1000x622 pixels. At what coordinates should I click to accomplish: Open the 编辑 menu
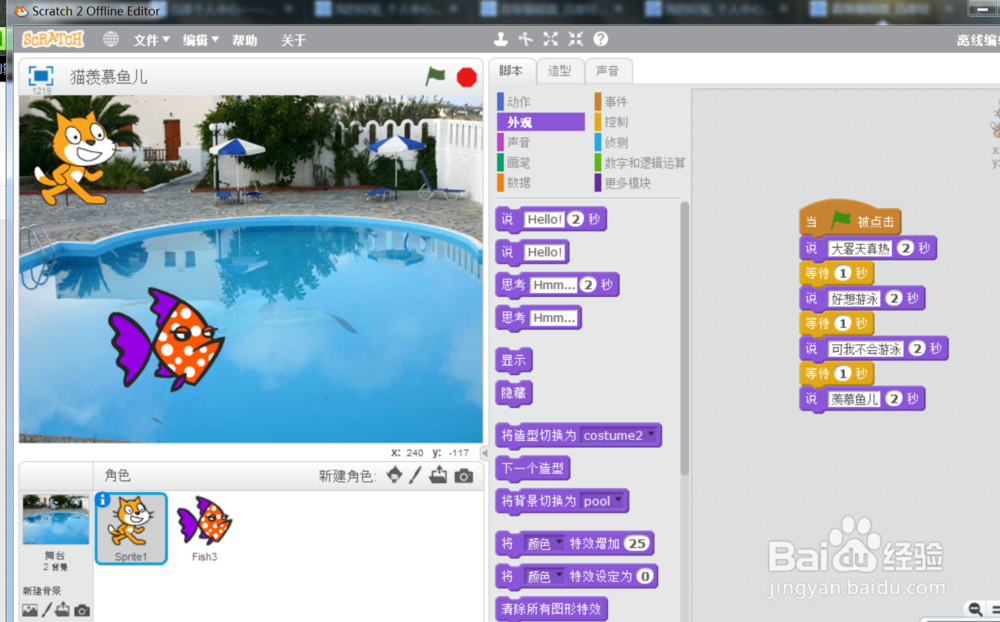pos(200,40)
